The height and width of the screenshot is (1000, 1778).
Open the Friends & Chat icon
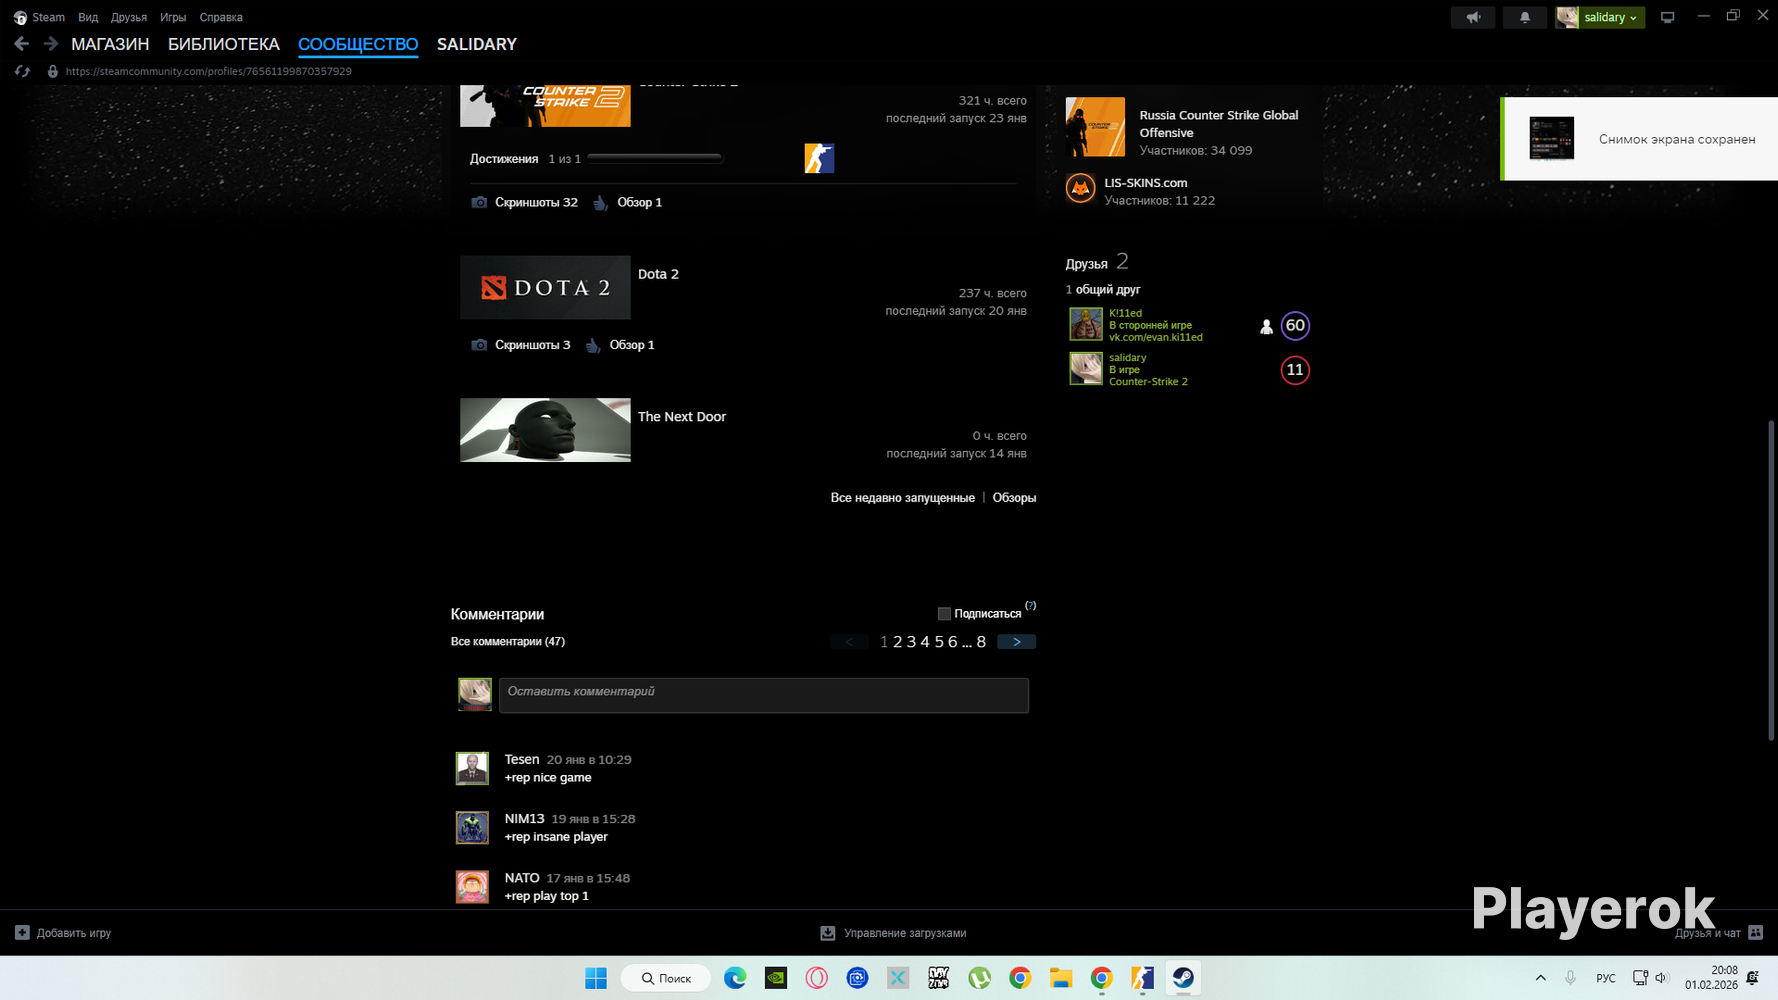tap(1755, 933)
